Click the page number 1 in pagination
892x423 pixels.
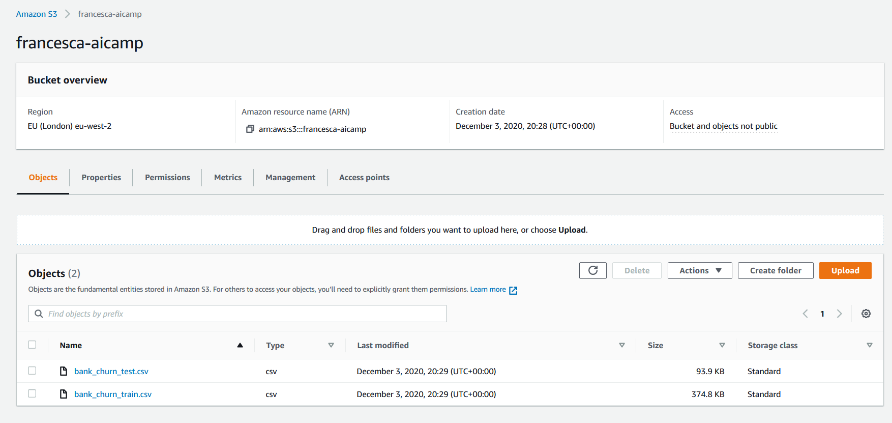[x=822, y=314]
